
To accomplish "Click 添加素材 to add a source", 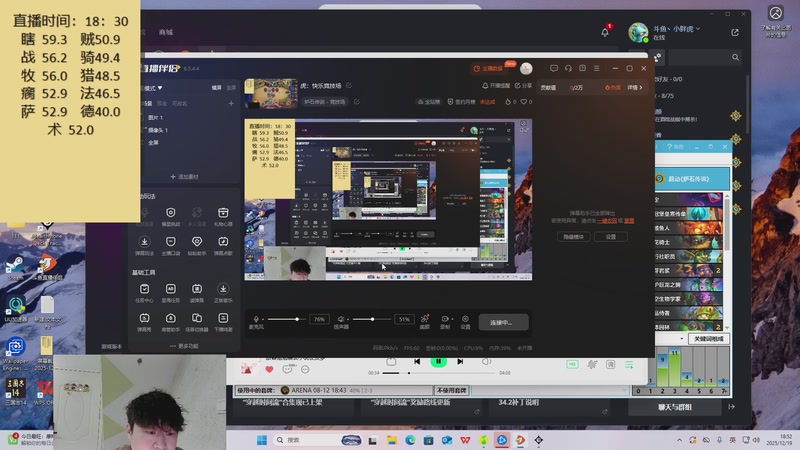I will tap(184, 177).
